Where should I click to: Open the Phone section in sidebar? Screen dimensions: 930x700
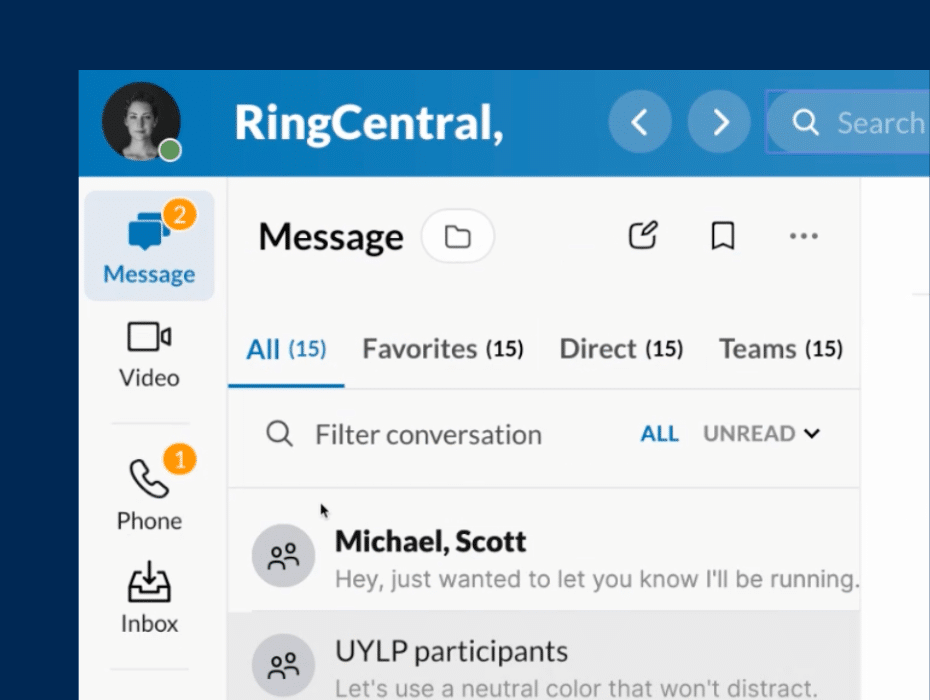pyautogui.click(x=149, y=495)
